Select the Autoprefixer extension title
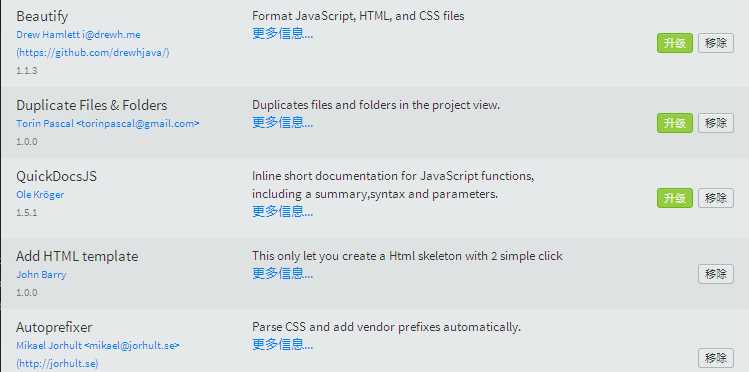Viewport: 749px width, 372px height. [x=54, y=328]
